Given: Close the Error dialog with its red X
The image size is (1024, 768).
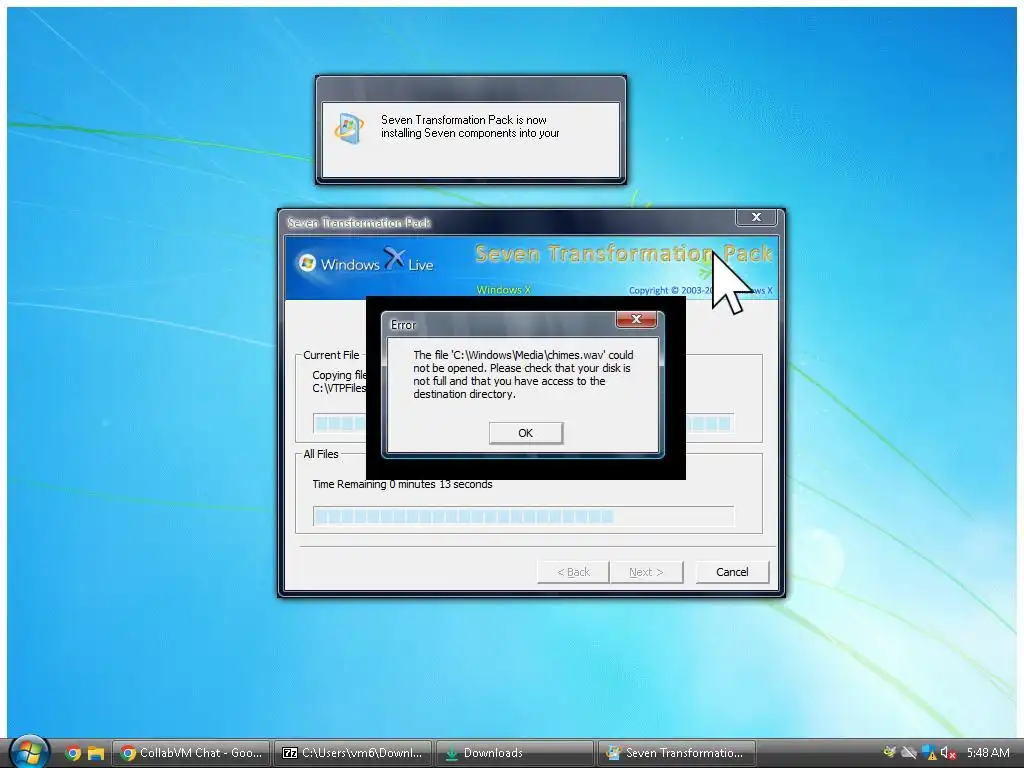Looking at the screenshot, I should [x=636, y=319].
